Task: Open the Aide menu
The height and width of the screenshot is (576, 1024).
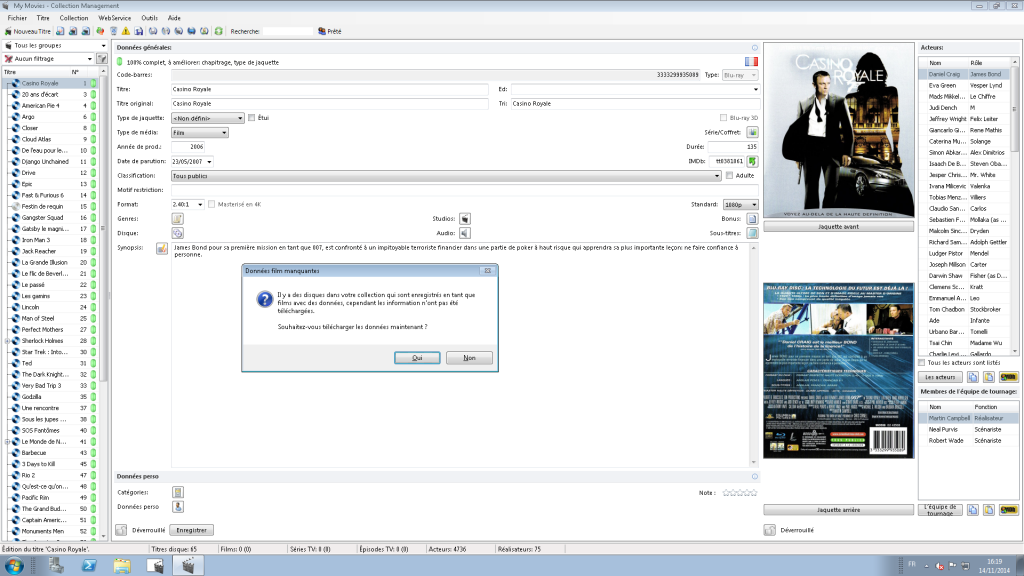Action: pos(174,18)
